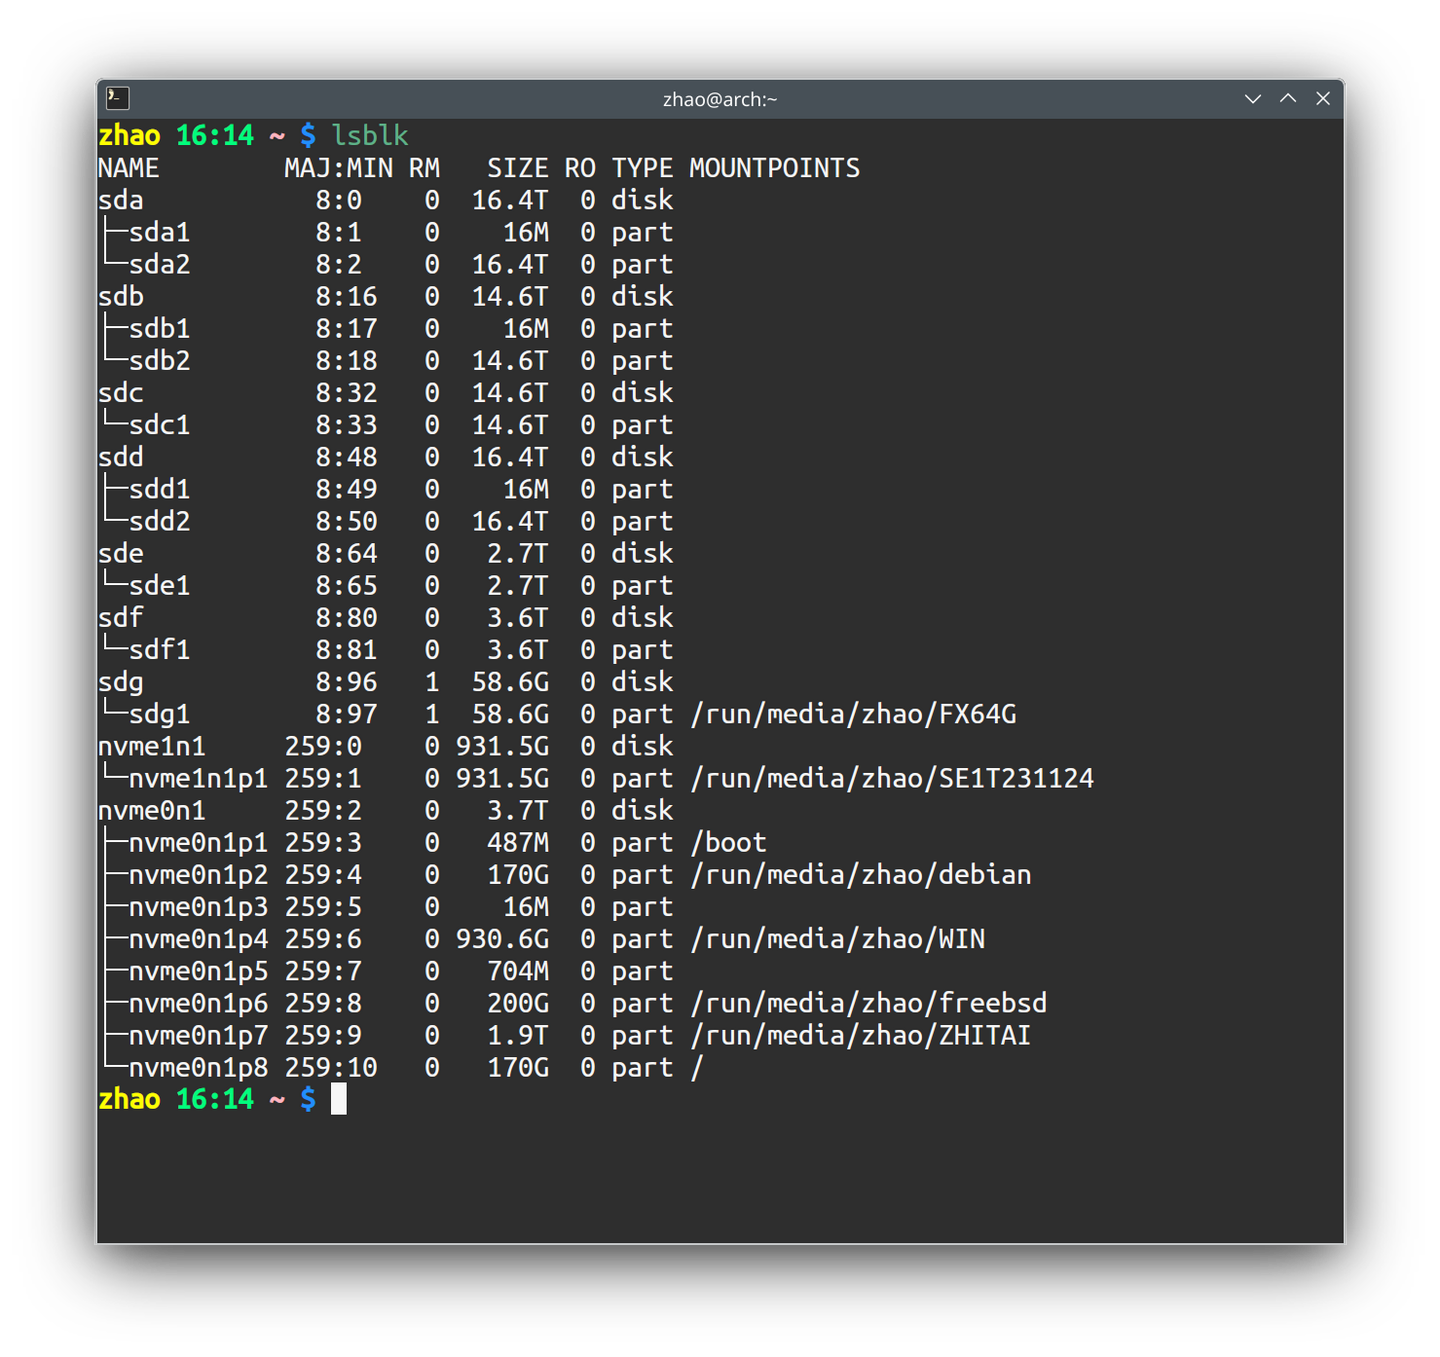Click the zhao@arch:~ title text

[x=720, y=99]
